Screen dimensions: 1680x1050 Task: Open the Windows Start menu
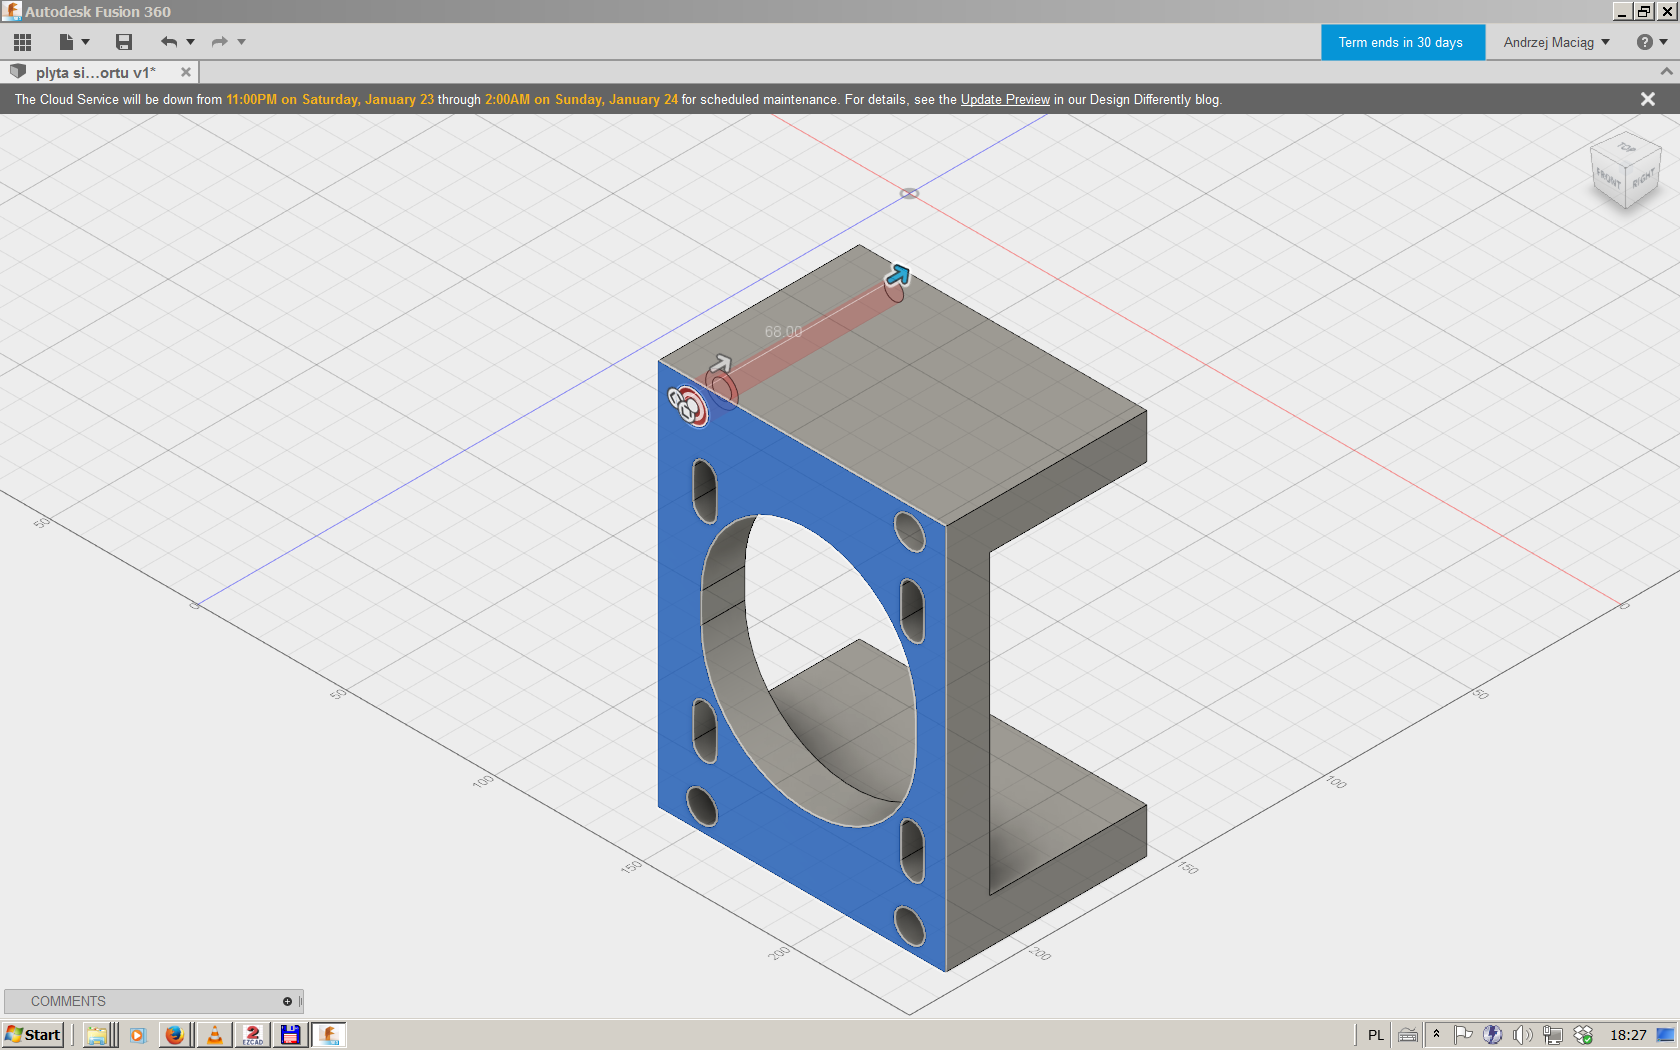click(33, 1035)
